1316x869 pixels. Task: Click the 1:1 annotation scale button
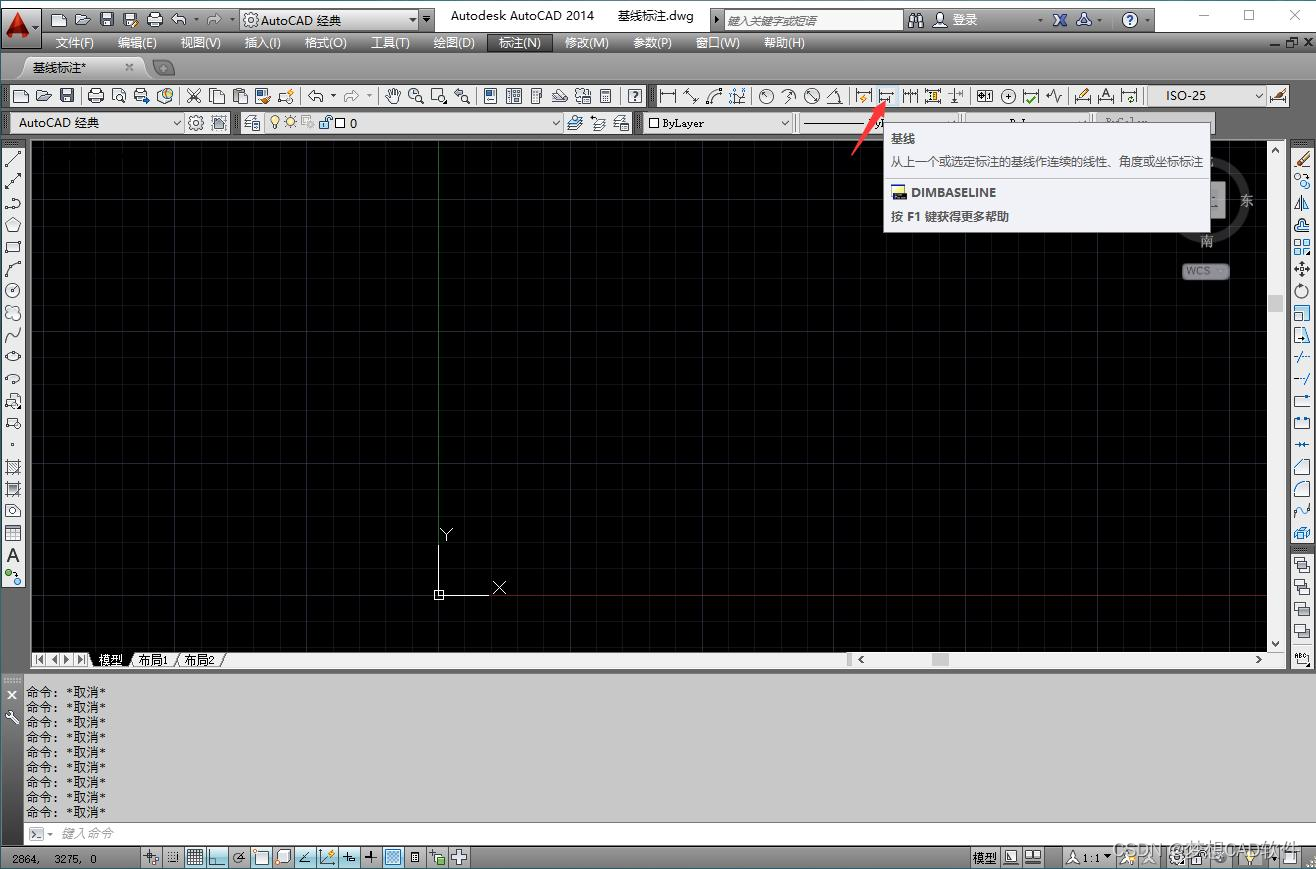tap(1088, 857)
